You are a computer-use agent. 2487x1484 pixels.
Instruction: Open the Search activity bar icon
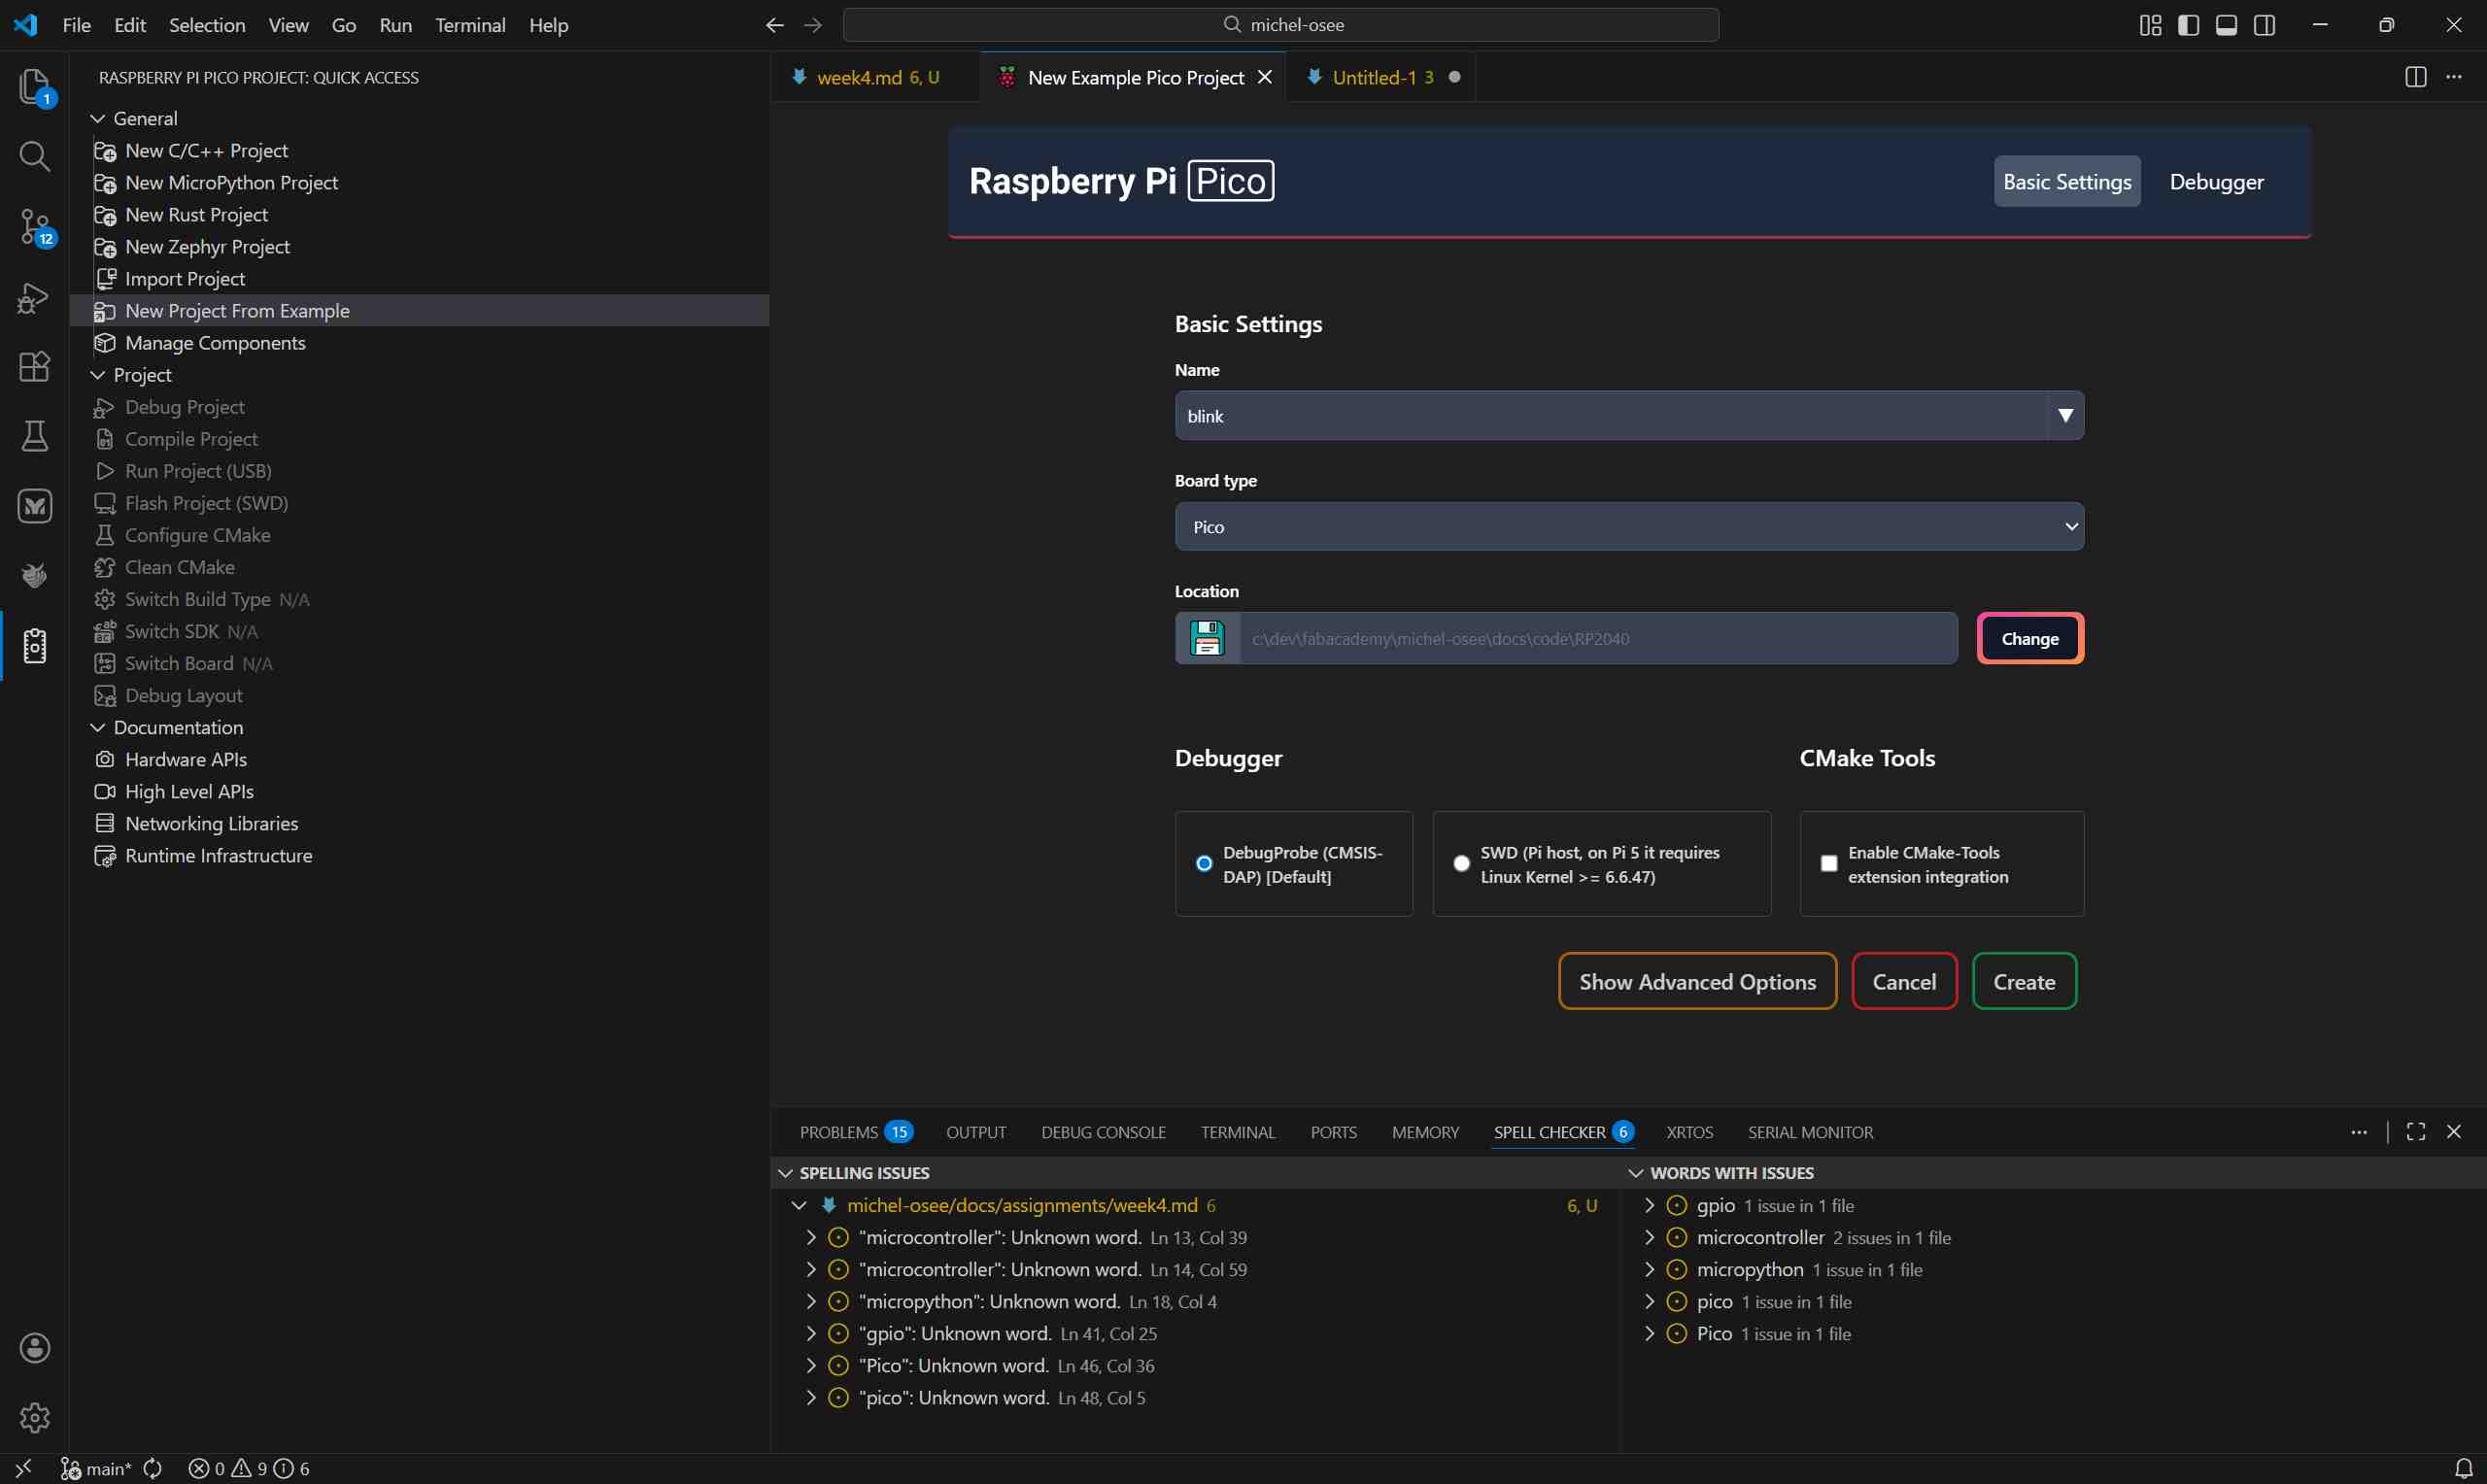pyautogui.click(x=35, y=157)
